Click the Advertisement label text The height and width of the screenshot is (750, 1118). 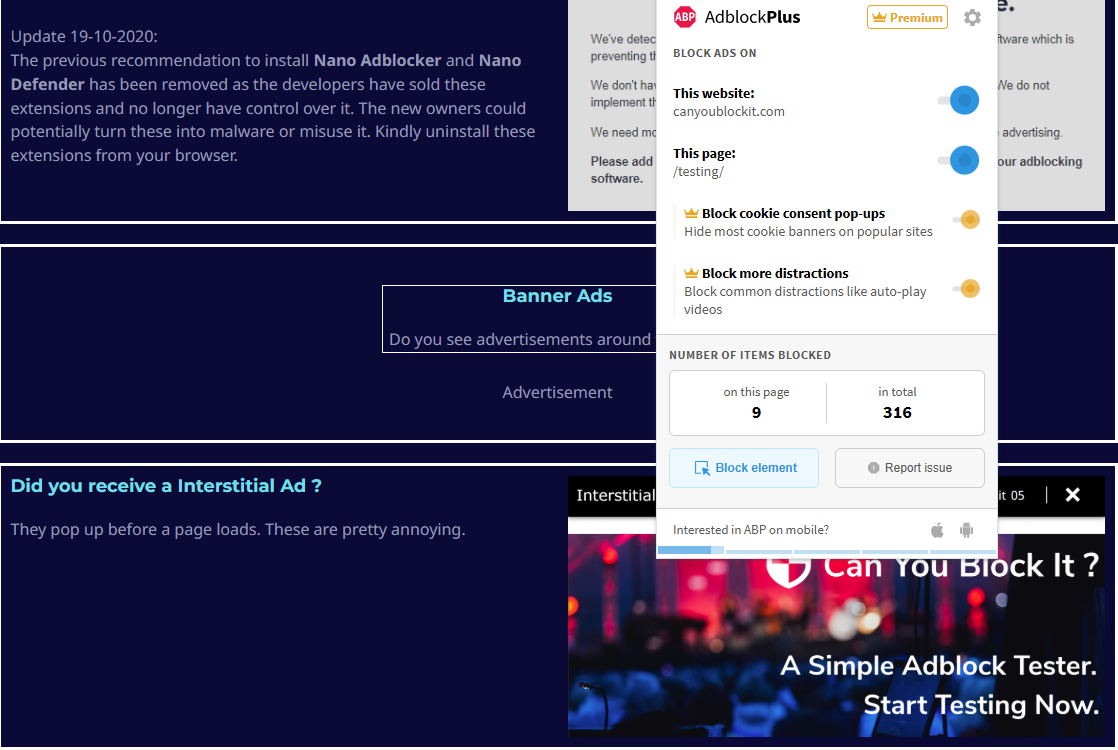(x=557, y=392)
